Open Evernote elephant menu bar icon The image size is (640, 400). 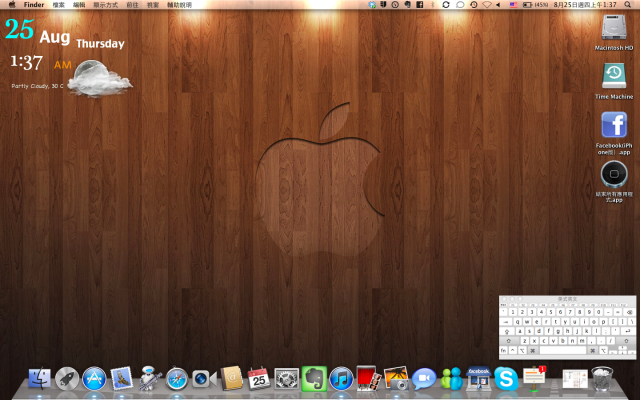(407, 5)
